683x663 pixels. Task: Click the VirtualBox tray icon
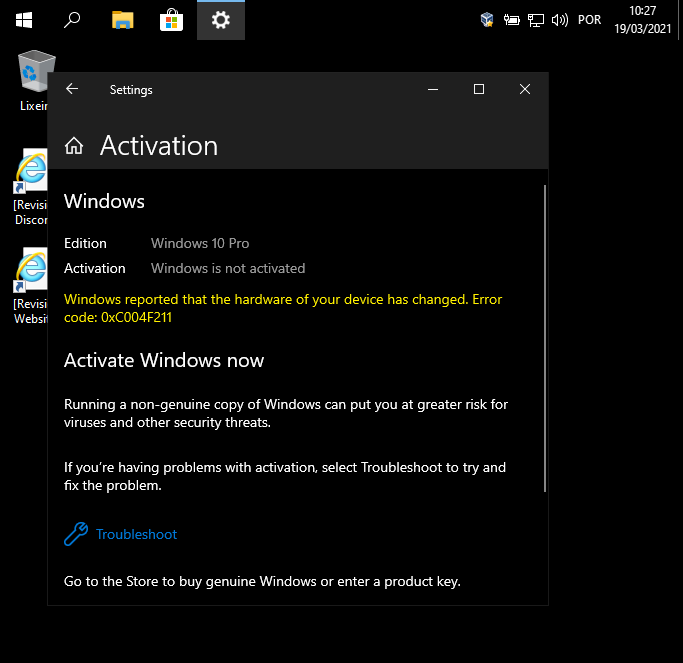click(x=487, y=20)
